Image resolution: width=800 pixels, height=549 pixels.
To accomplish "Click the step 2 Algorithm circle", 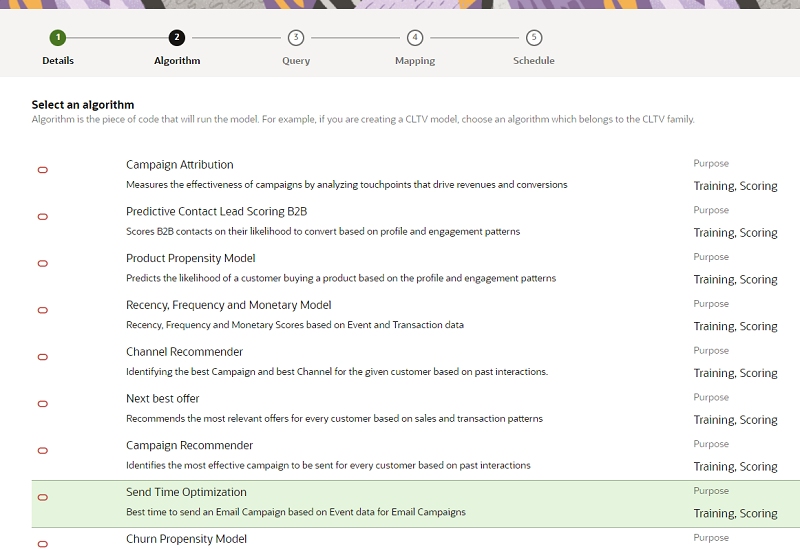I will click(177, 38).
